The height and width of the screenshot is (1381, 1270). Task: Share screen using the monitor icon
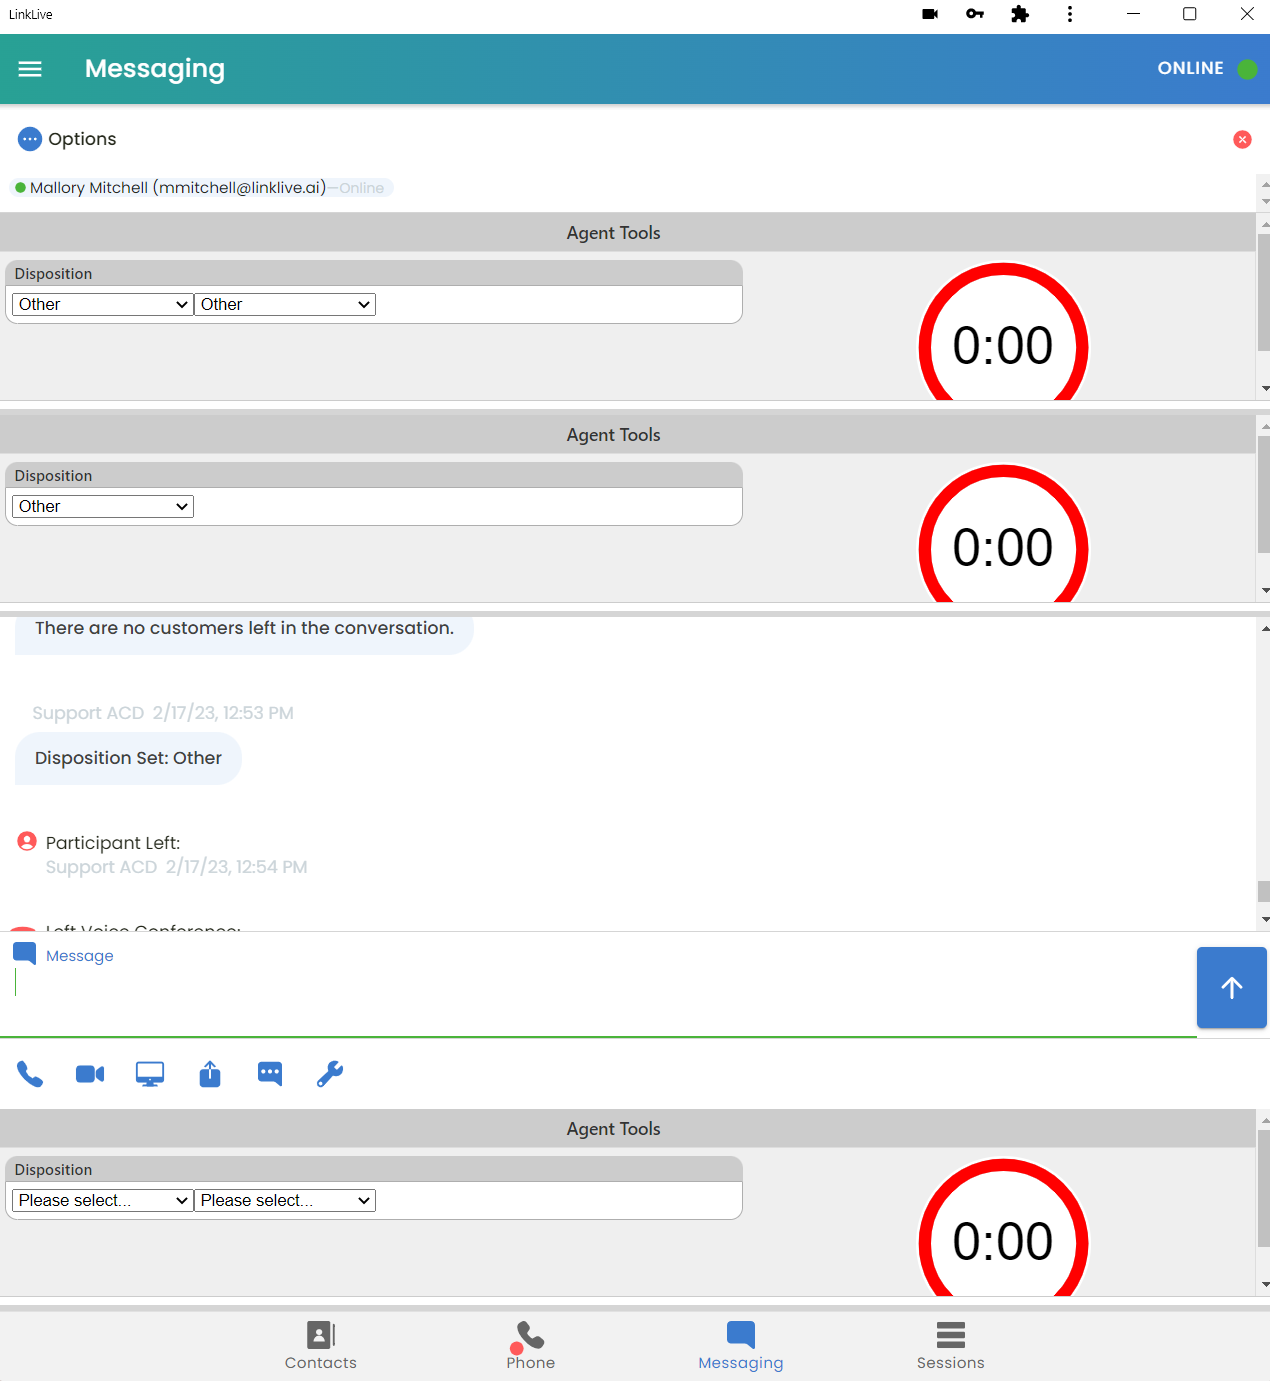click(x=150, y=1074)
